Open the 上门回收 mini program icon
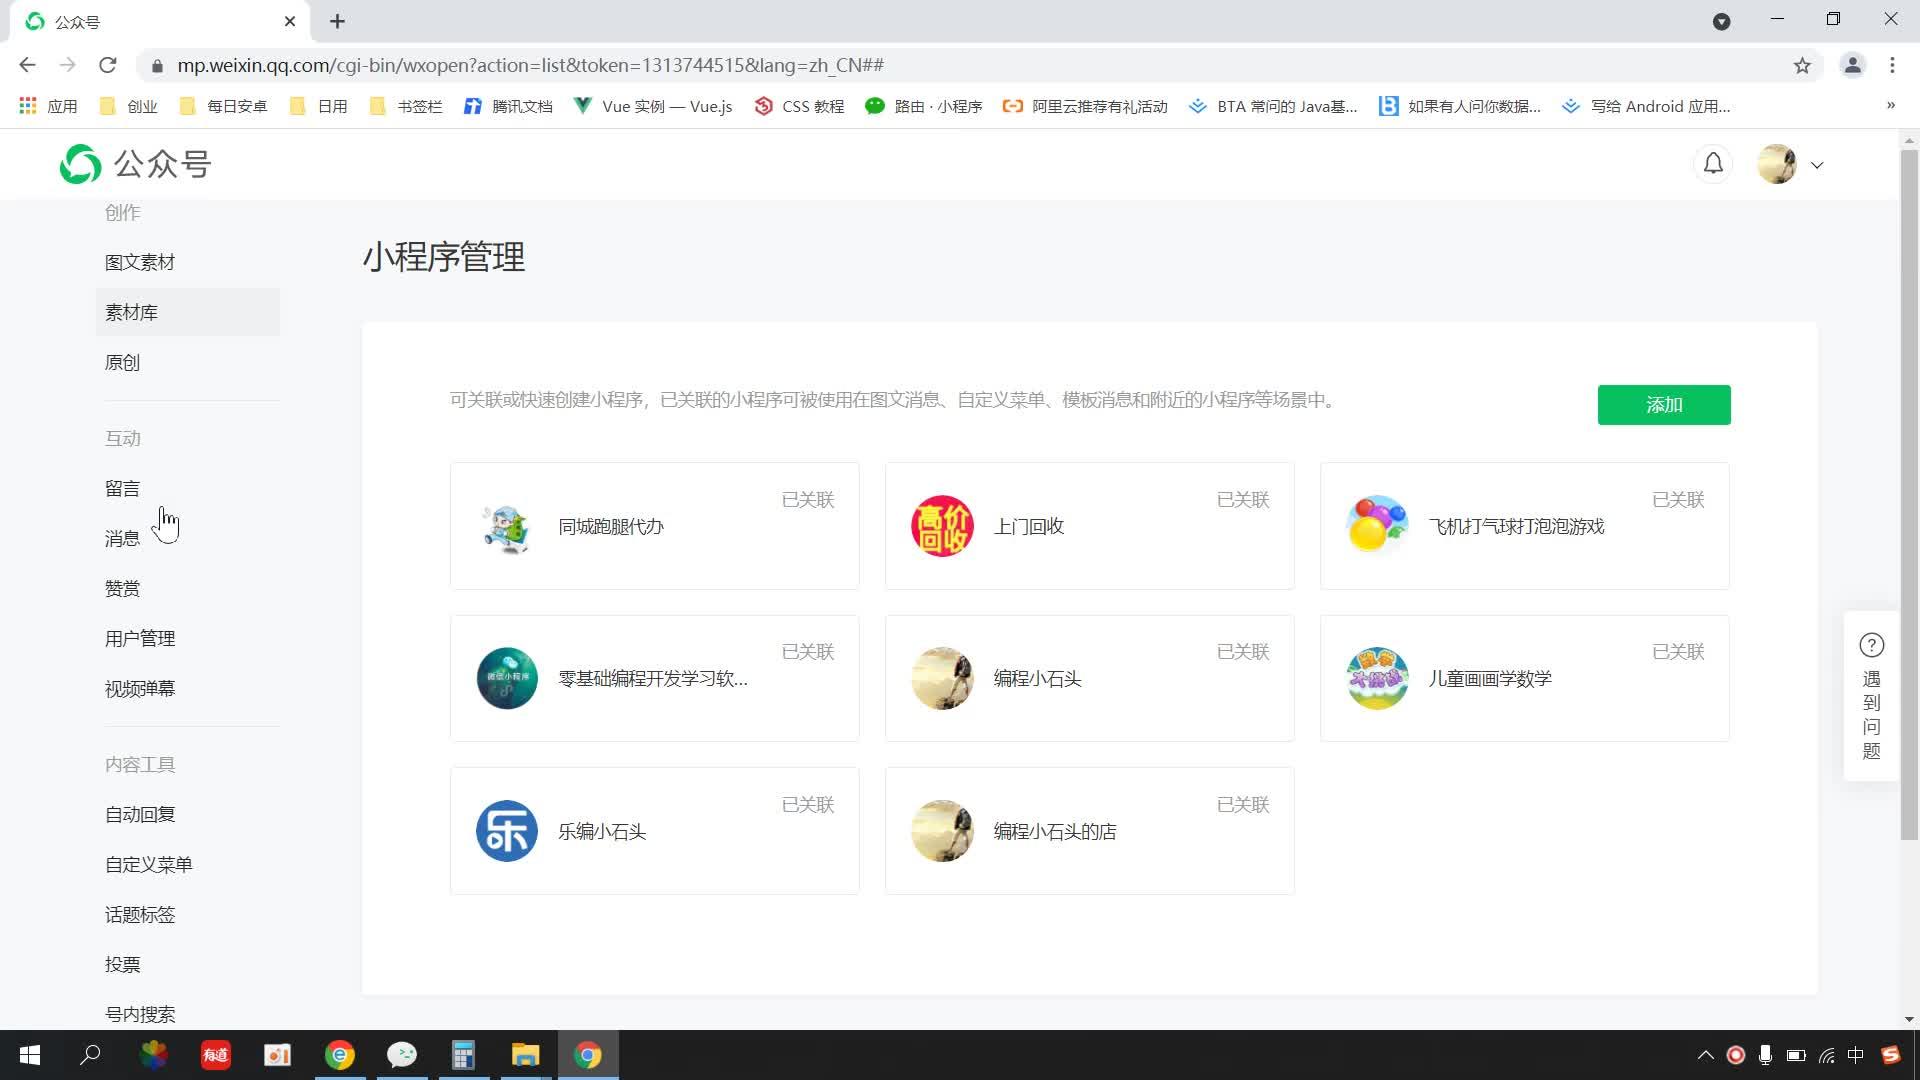The height and width of the screenshot is (1080, 1920). (x=942, y=526)
